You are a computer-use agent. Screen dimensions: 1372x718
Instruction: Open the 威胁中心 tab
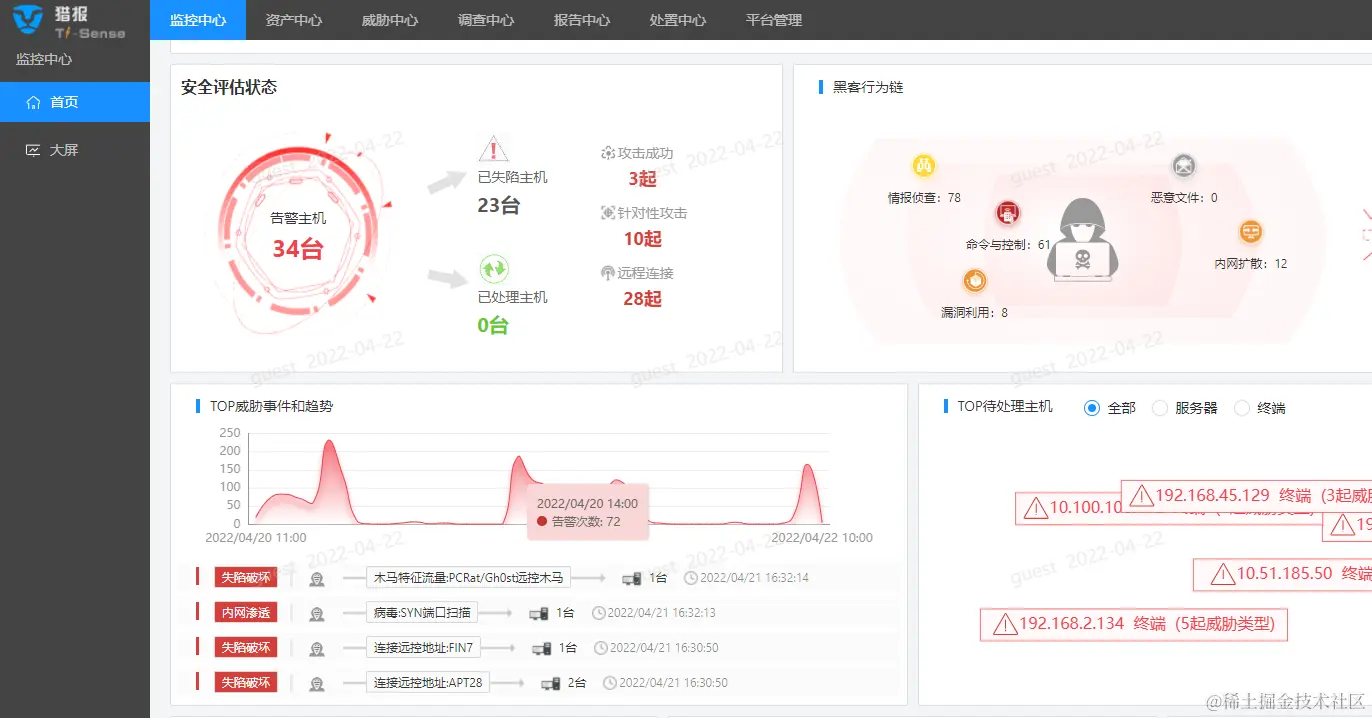tap(390, 20)
